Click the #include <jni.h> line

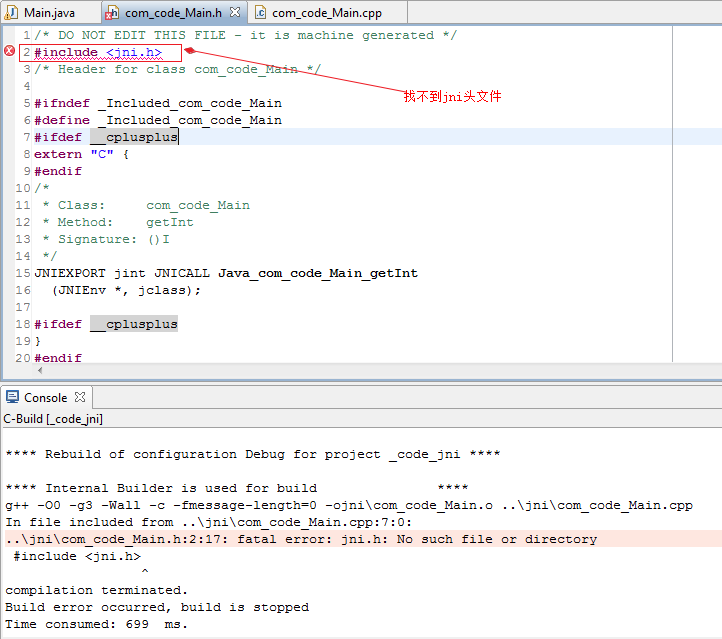point(98,52)
